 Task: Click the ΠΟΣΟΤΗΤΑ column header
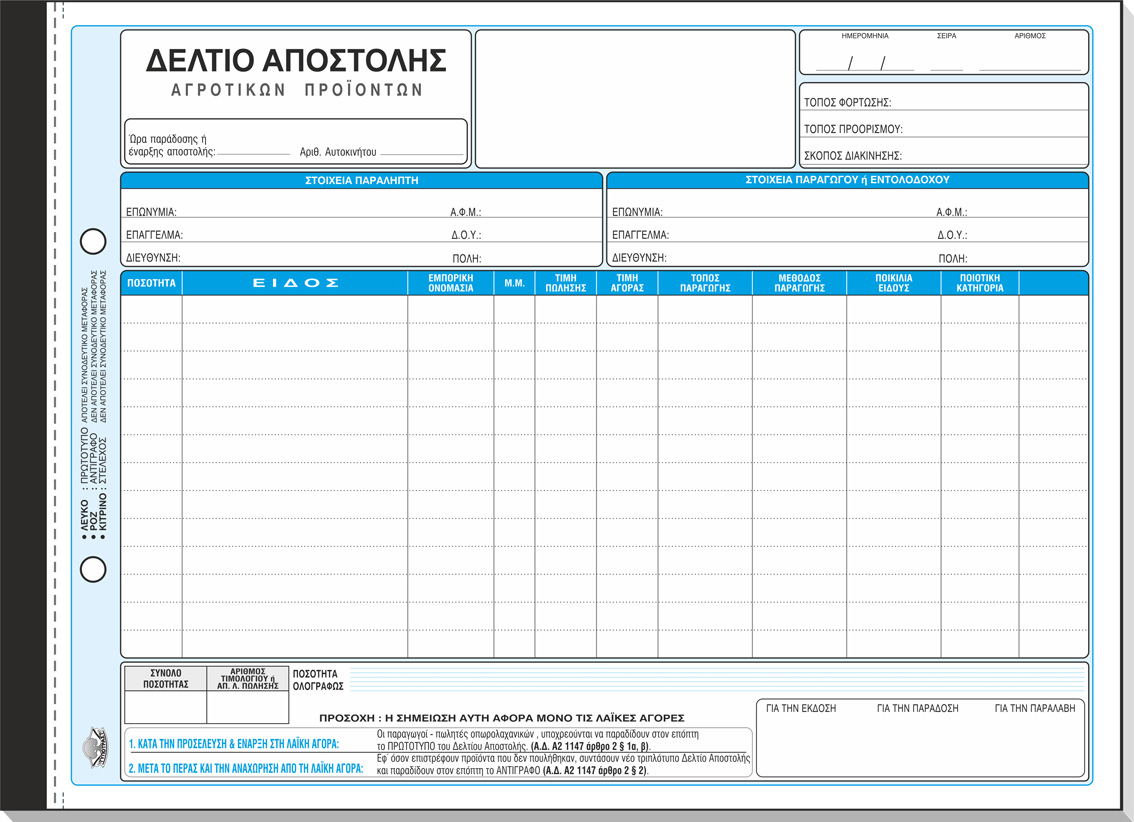[x=151, y=283]
